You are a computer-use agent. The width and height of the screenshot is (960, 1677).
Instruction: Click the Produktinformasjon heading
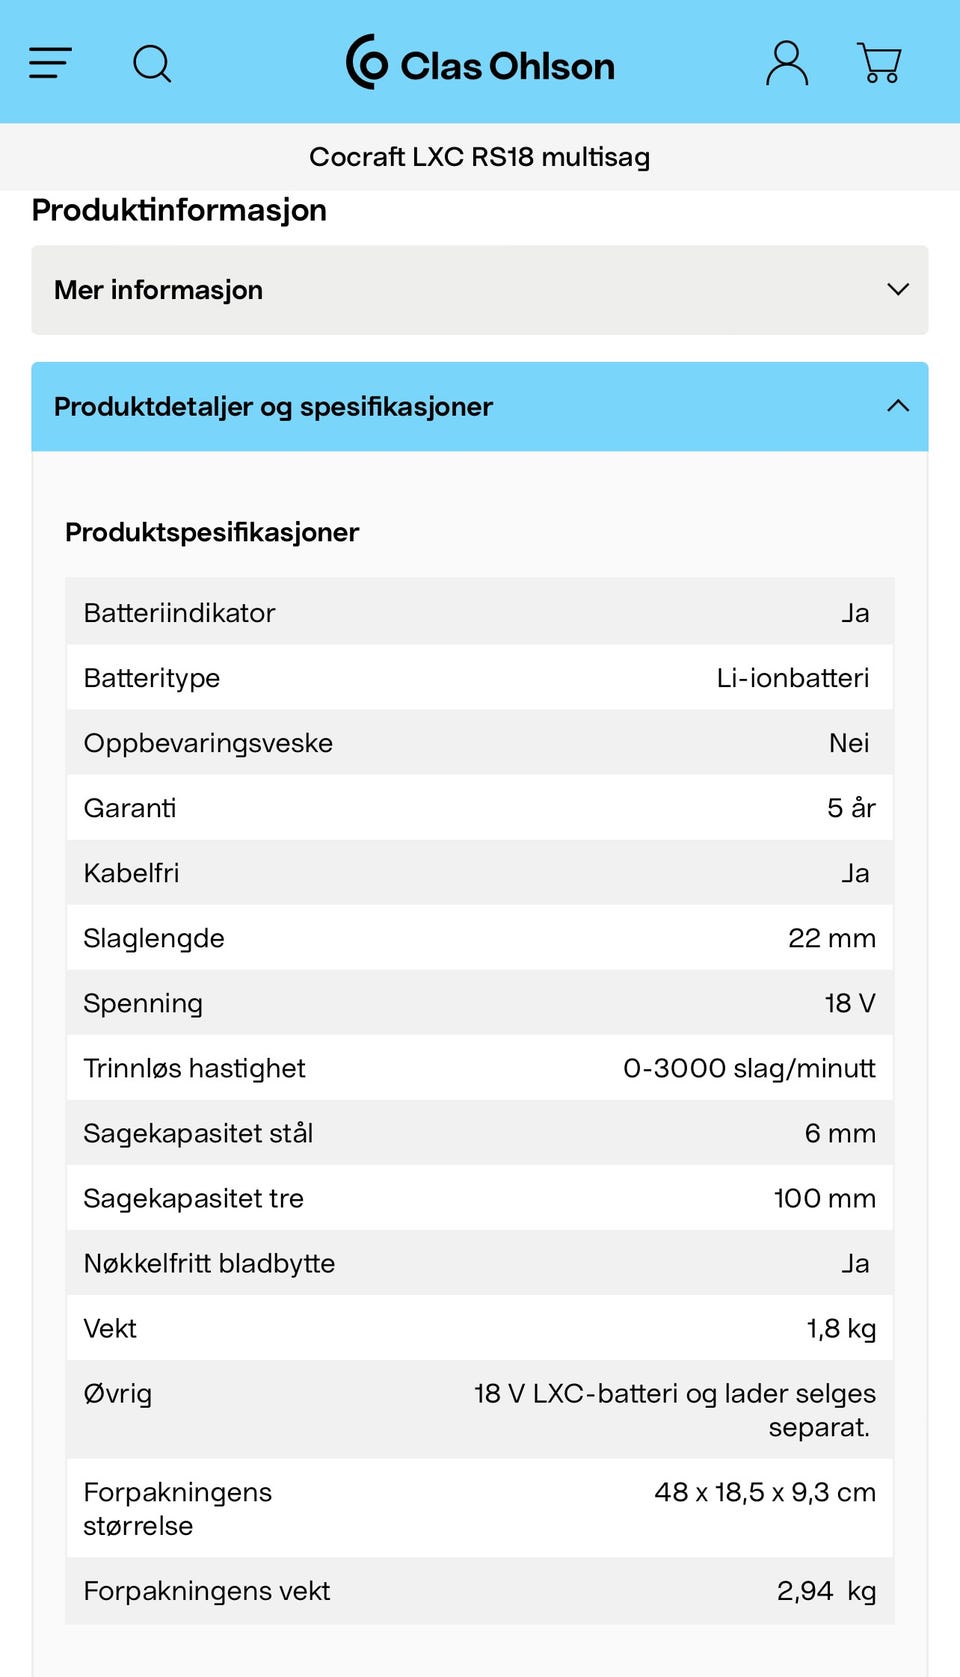click(179, 210)
